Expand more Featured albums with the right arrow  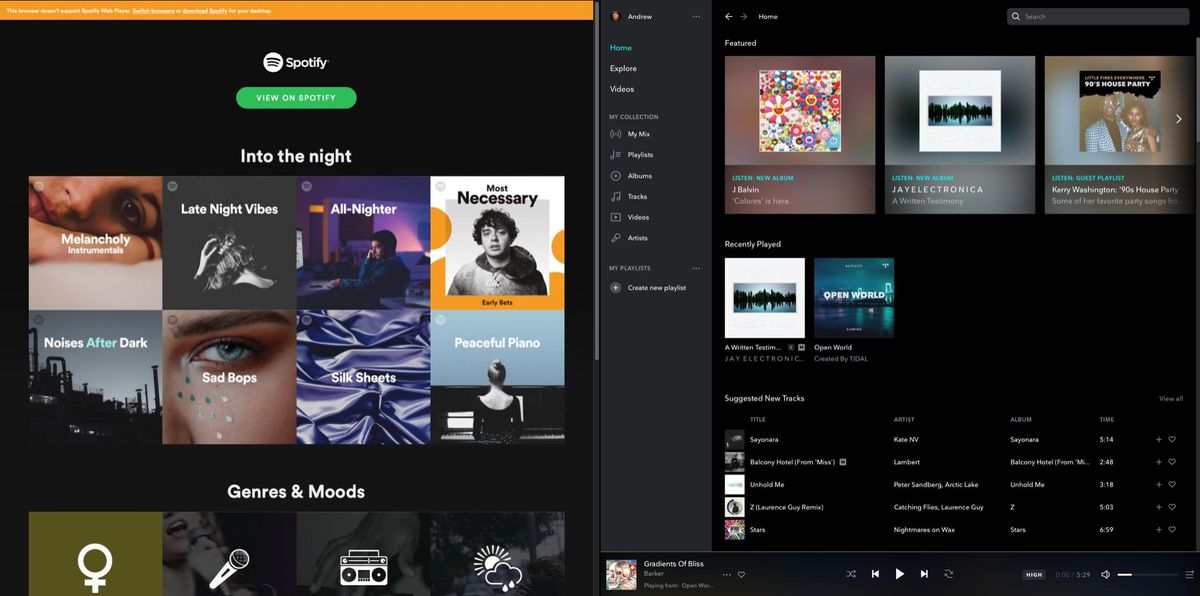(1178, 118)
